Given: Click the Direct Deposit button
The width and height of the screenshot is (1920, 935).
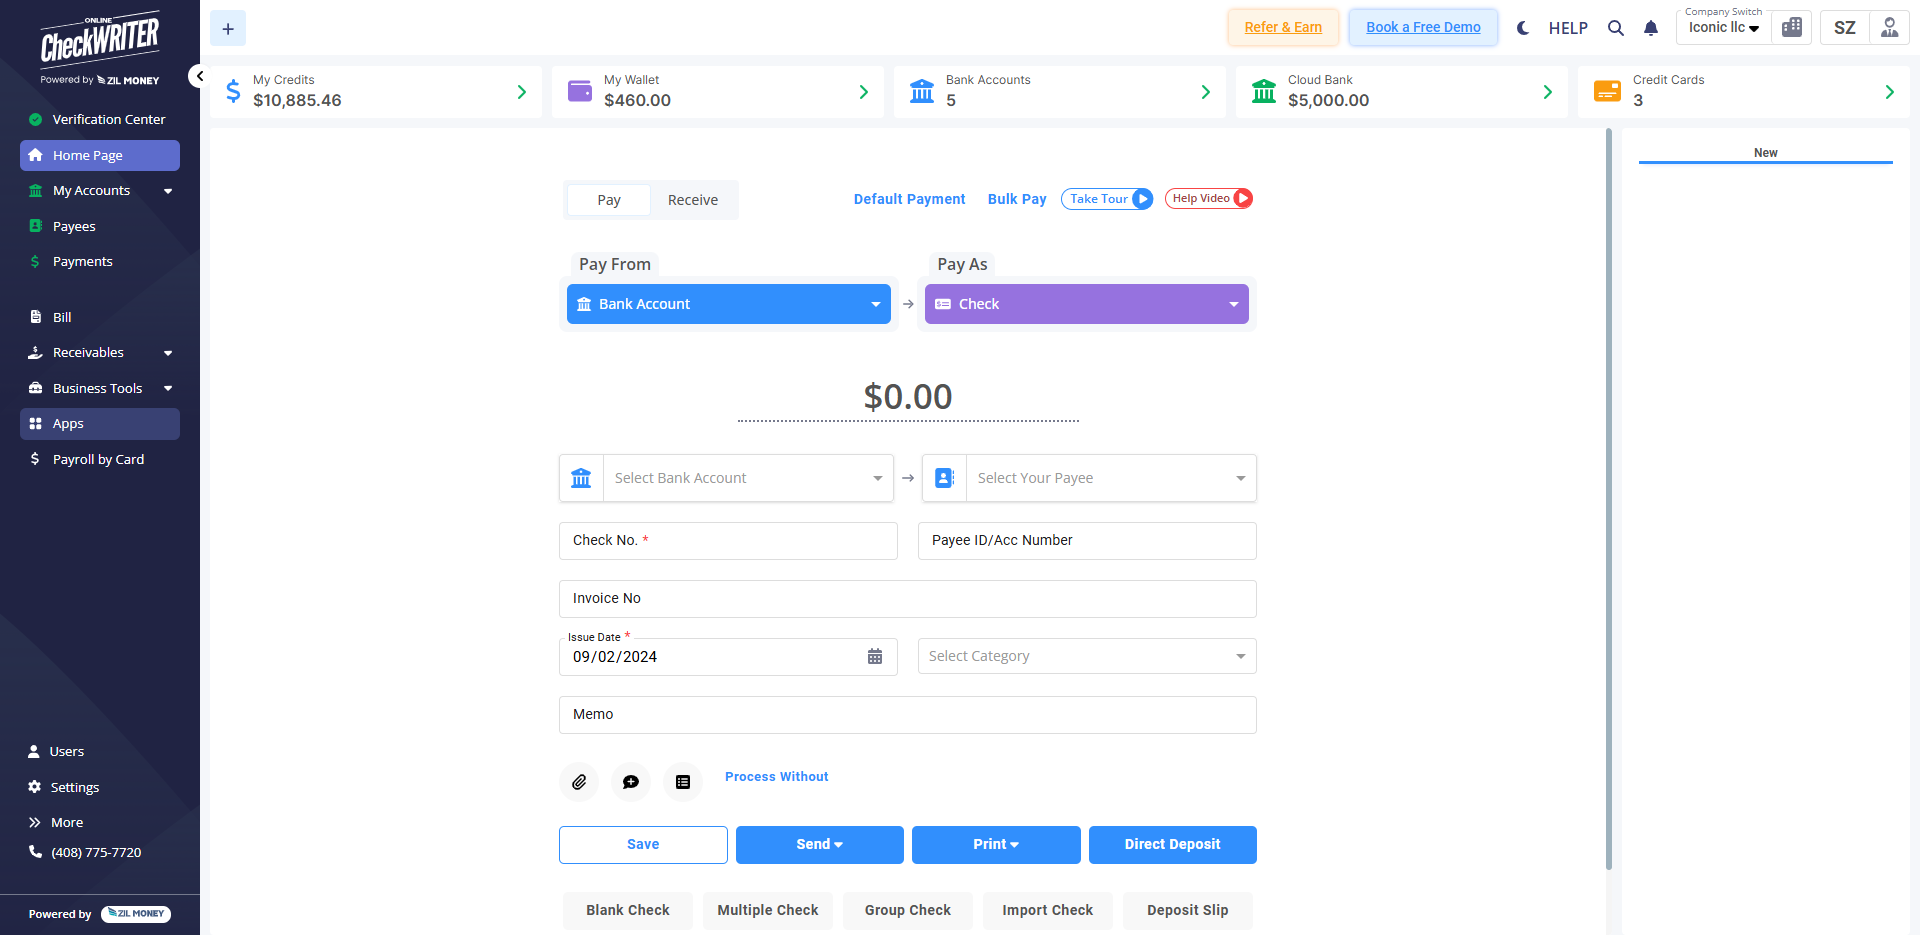Looking at the screenshot, I should [x=1172, y=845].
